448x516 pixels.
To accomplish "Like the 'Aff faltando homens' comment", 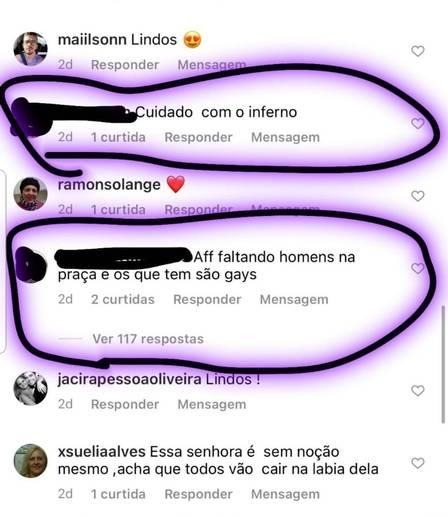I will [x=417, y=268].
